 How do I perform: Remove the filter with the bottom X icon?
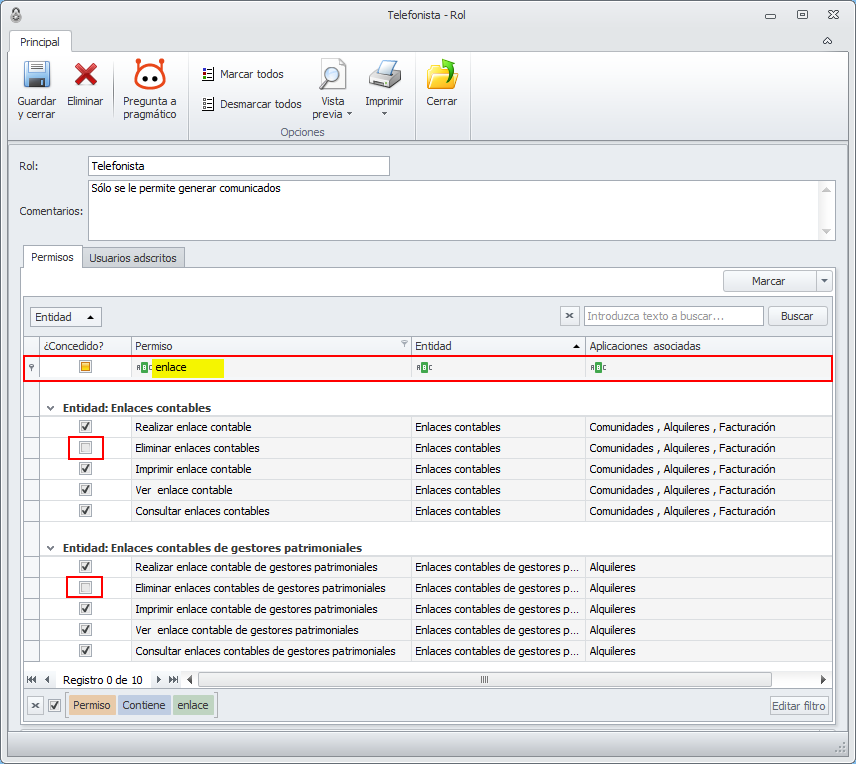pos(35,705)
